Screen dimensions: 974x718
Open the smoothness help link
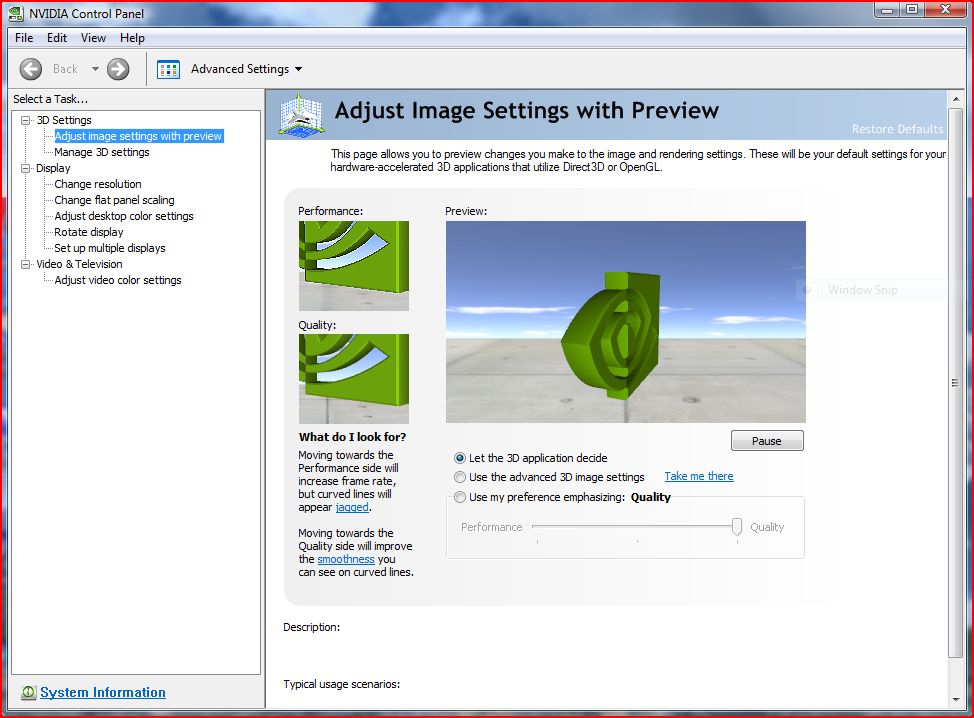(x=346, y=559)
